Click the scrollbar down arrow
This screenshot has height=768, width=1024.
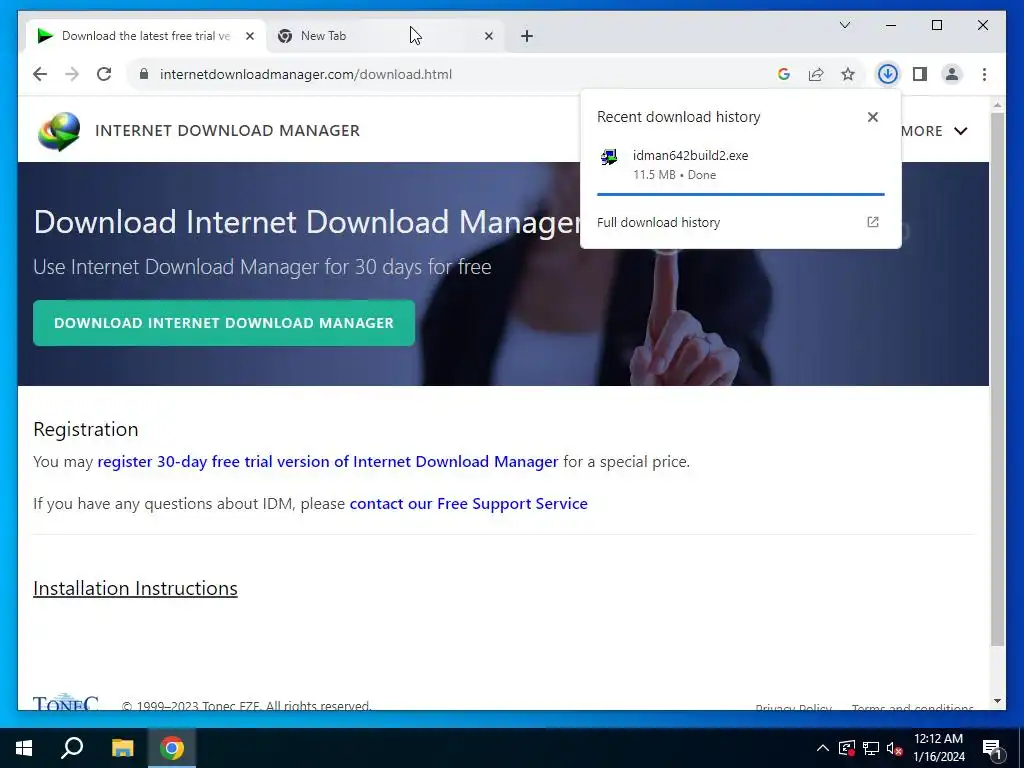pyautogui.click(x=997, y=701)
